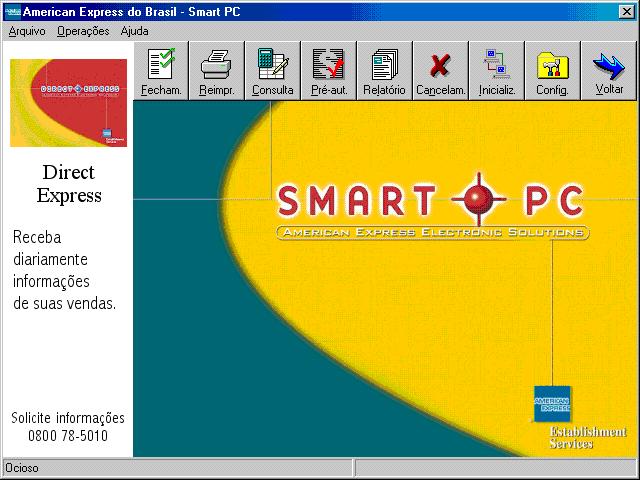Open the Ajuda menu
640x480 pixels.
(x=134, y=31)
